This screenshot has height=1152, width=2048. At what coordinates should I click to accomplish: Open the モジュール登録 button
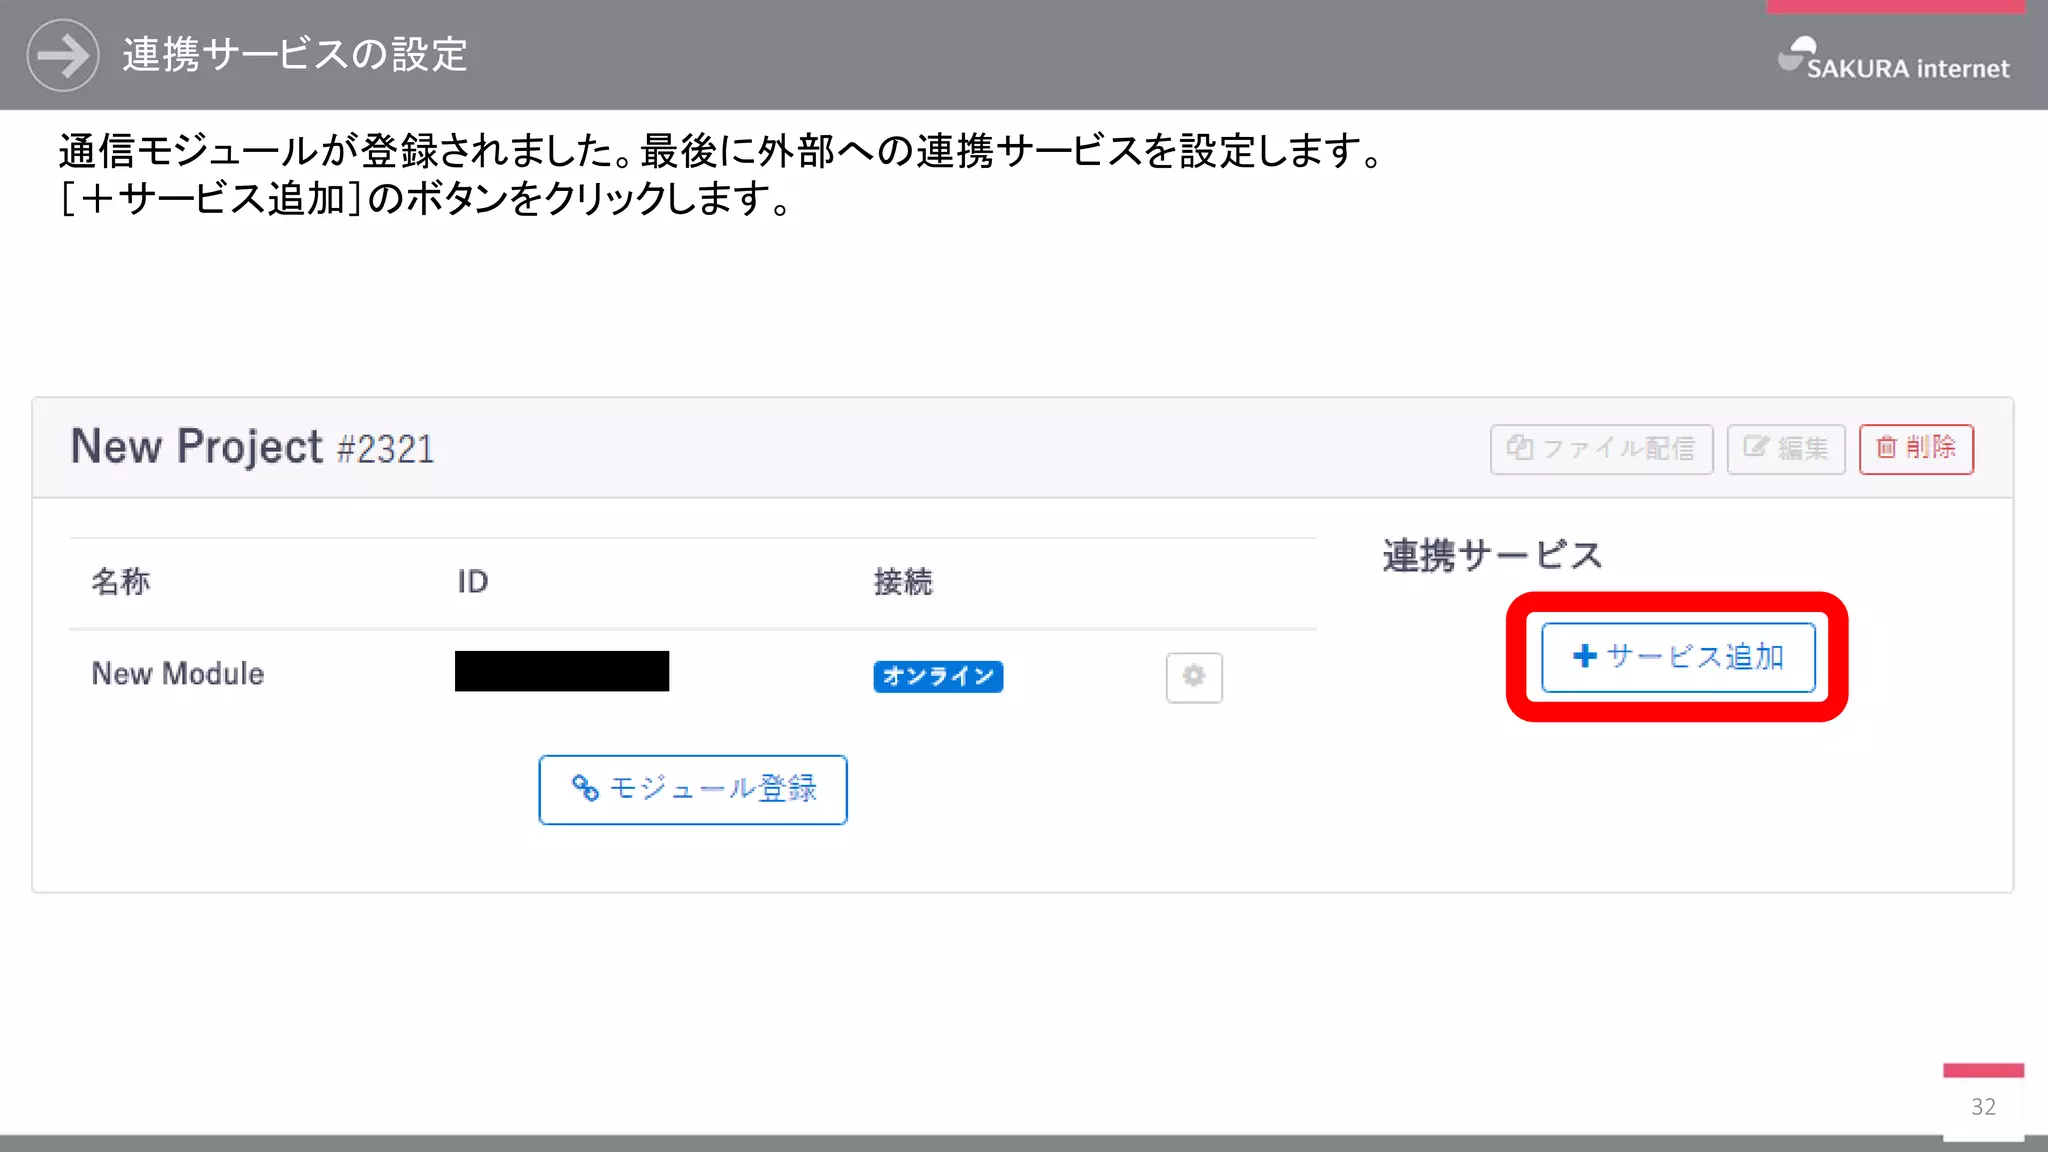[693, 789]
